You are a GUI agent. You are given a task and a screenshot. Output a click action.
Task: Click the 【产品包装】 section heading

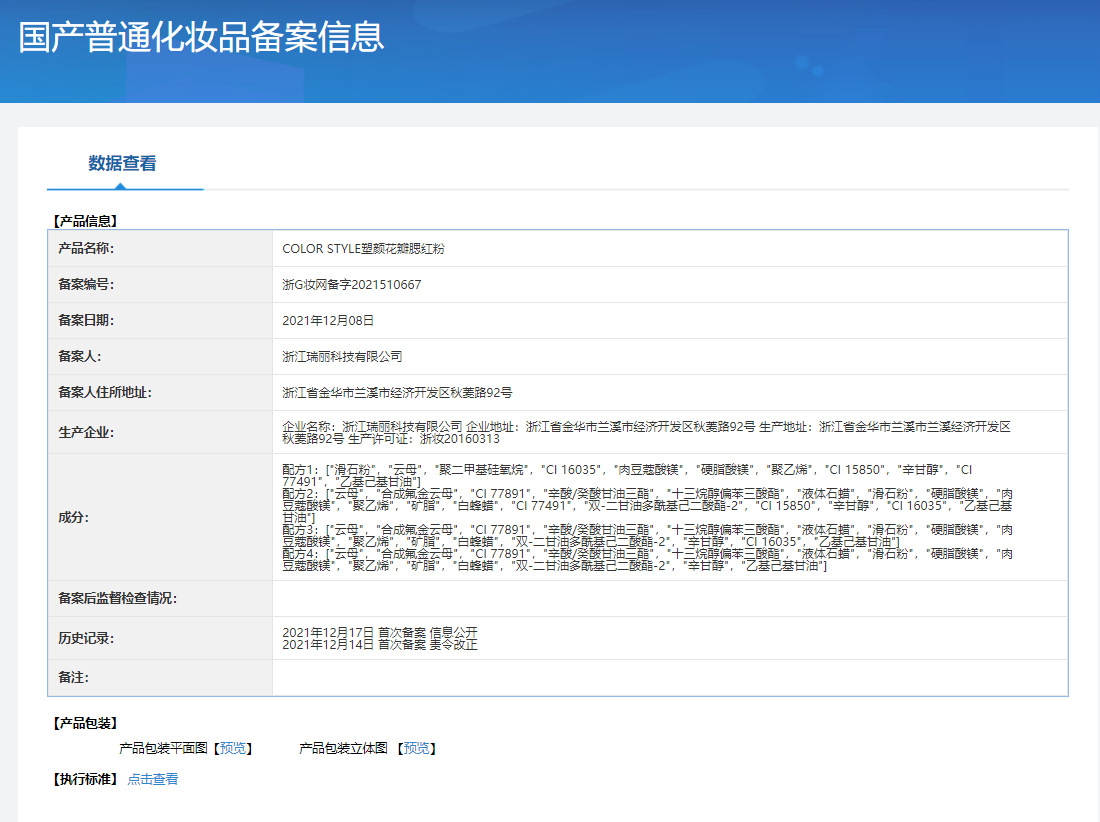coord(85,723)
